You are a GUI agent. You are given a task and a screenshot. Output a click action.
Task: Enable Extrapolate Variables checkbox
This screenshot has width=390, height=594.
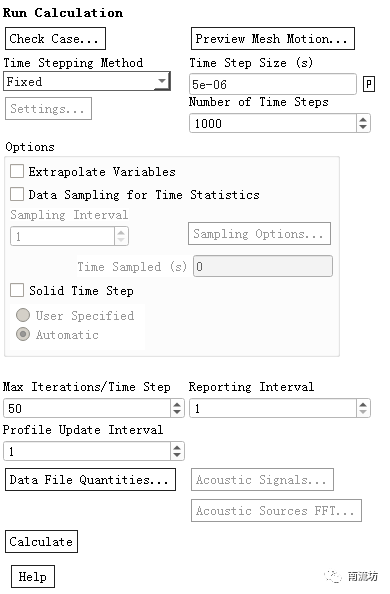click(17, 171)
